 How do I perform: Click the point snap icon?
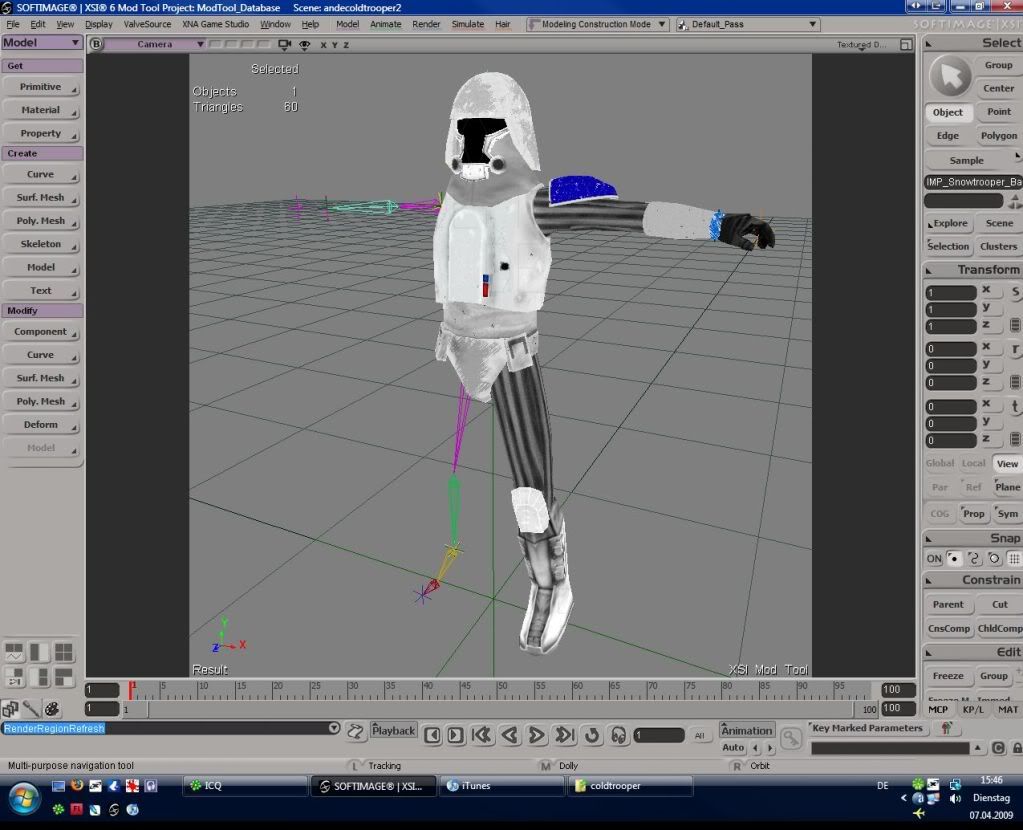[x=954, y=559]
